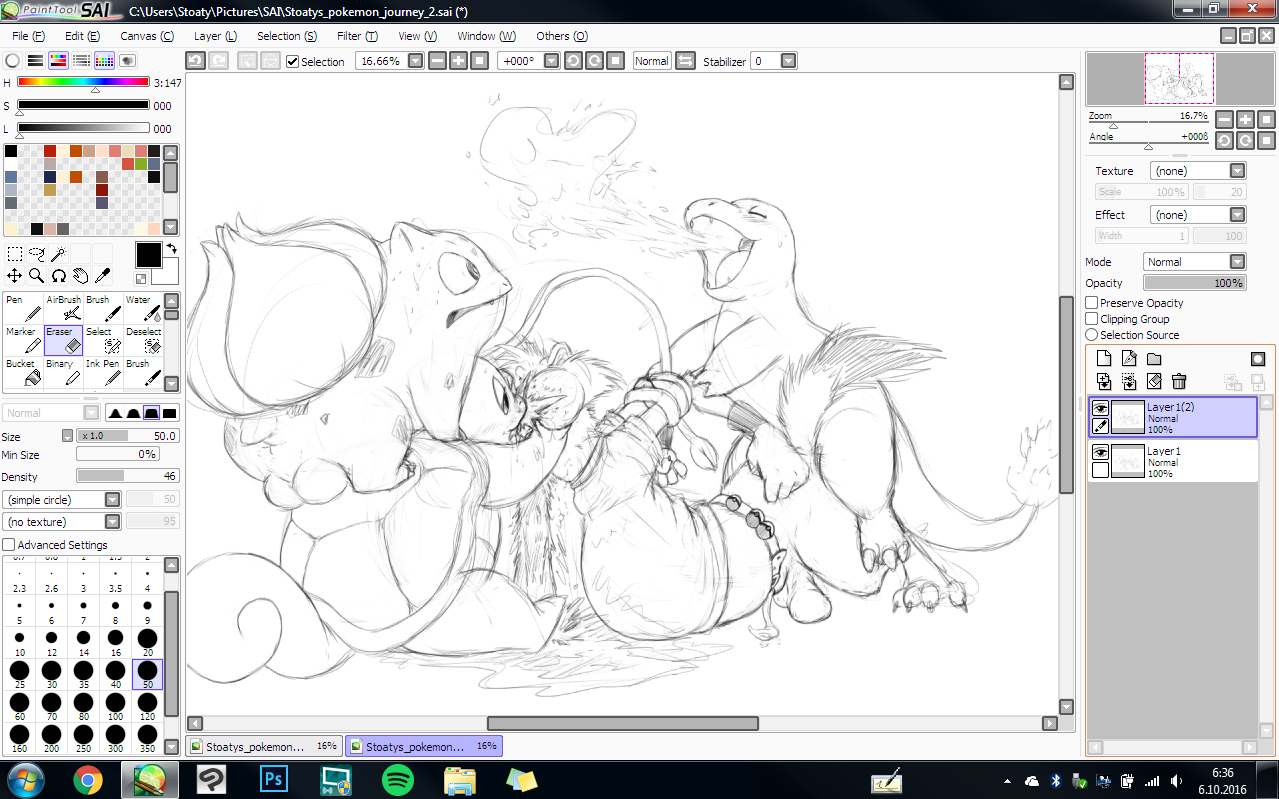Open the File menu
Image resolution: width=1279 pixels, height=799 pixels.
click(27, 36)
